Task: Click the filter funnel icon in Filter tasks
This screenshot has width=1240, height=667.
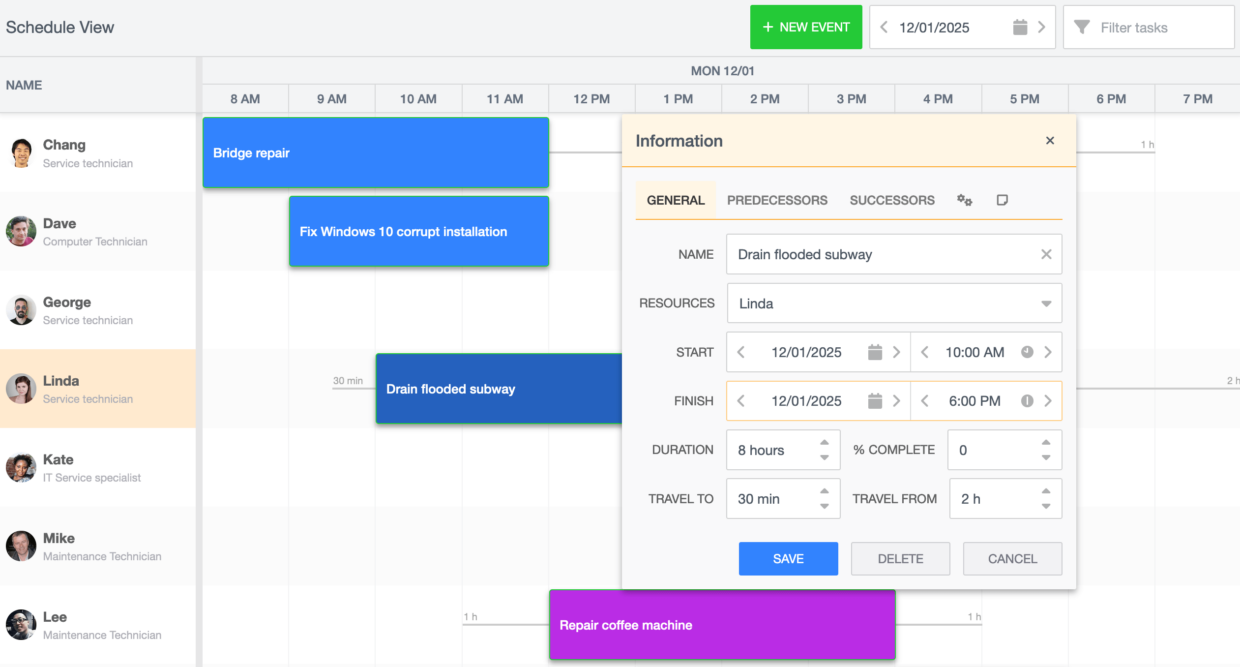Action: (x=1081, y=27)
